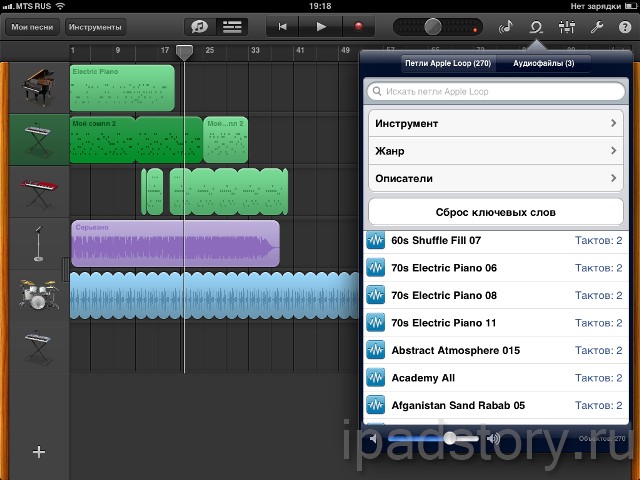Select the highlighted keyboard sampler track

pyautogui.click(x=39, y=140)
